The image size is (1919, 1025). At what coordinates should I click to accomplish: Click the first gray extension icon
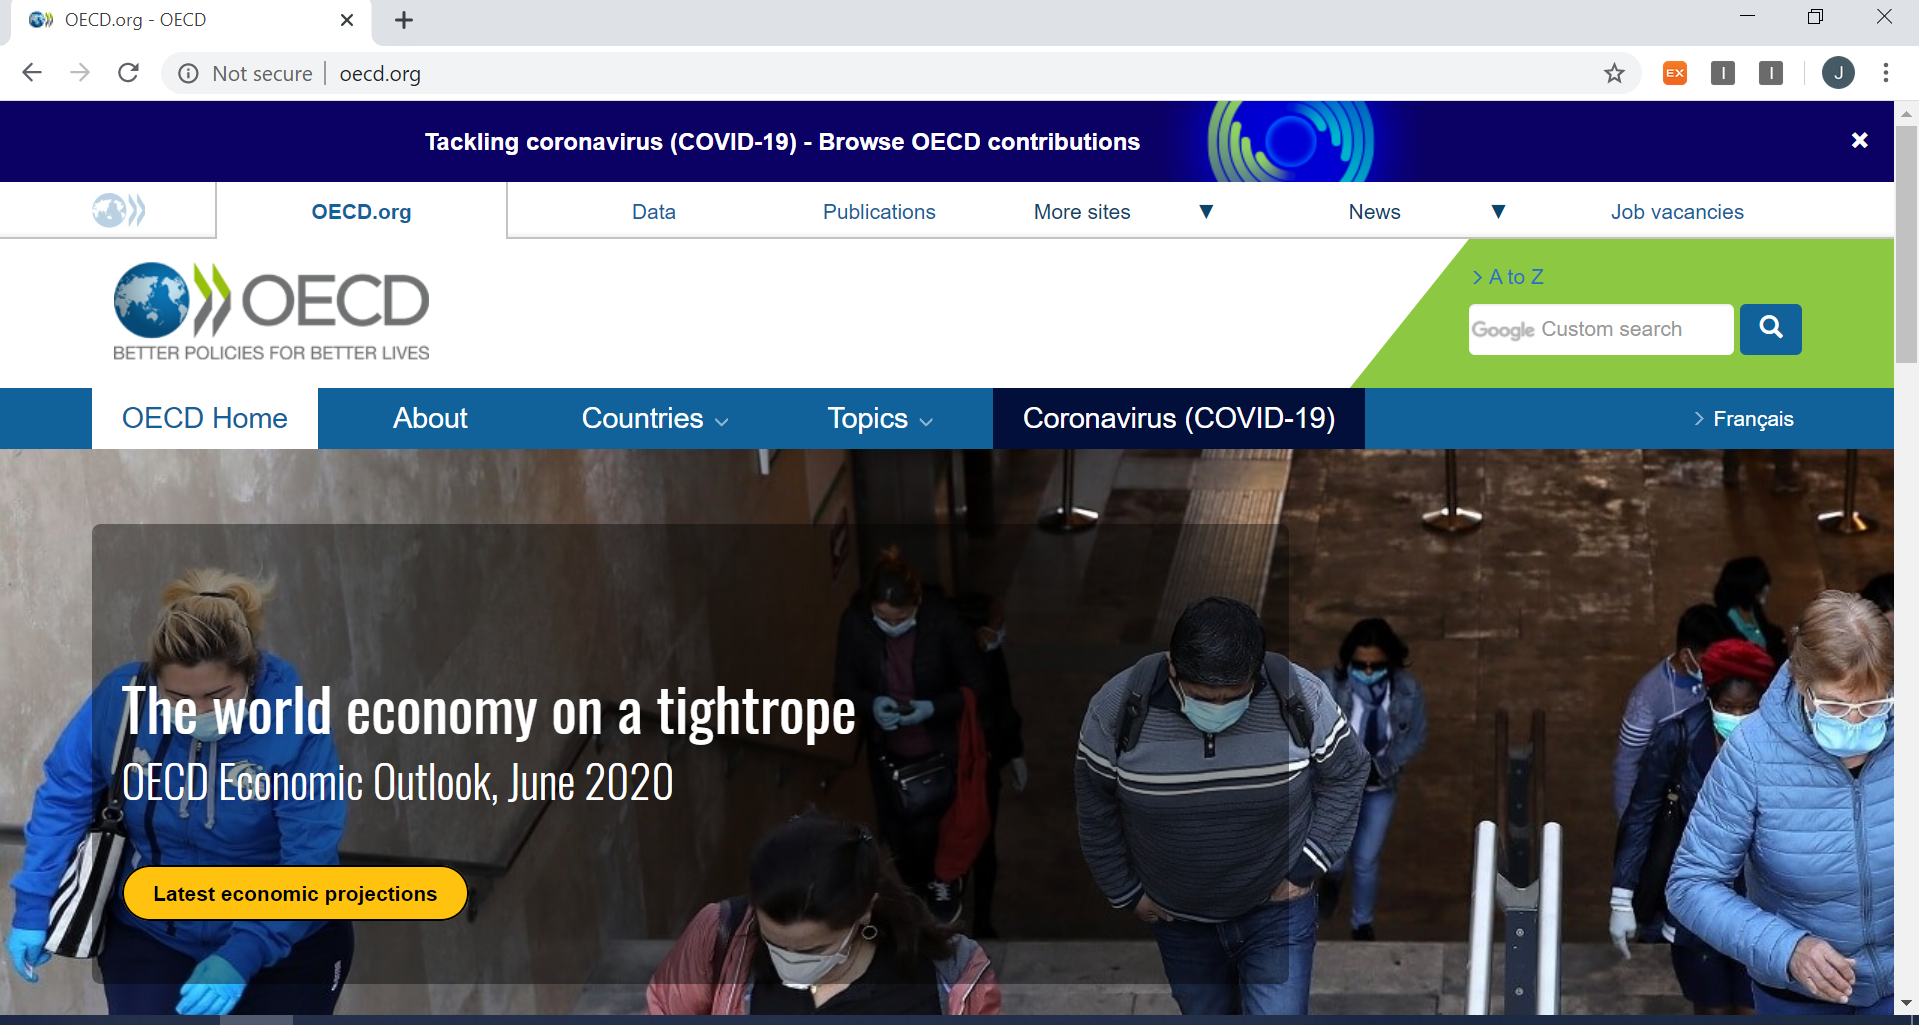pos(1723,73)
